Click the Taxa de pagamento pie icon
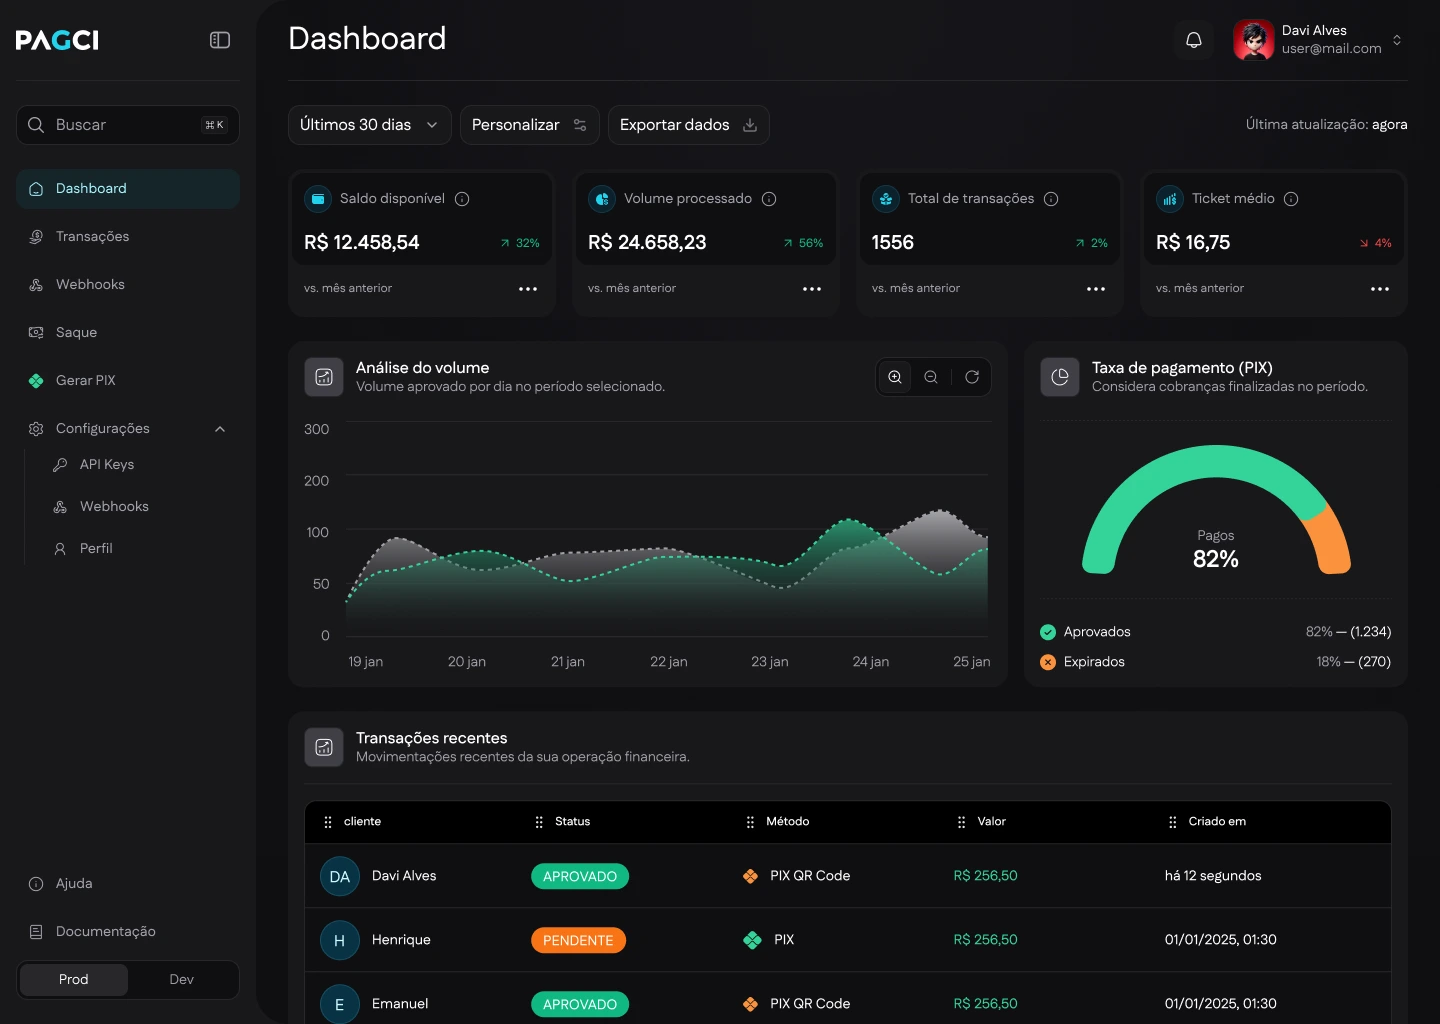1440x1024 pixels. click(x=1060, y=377)
